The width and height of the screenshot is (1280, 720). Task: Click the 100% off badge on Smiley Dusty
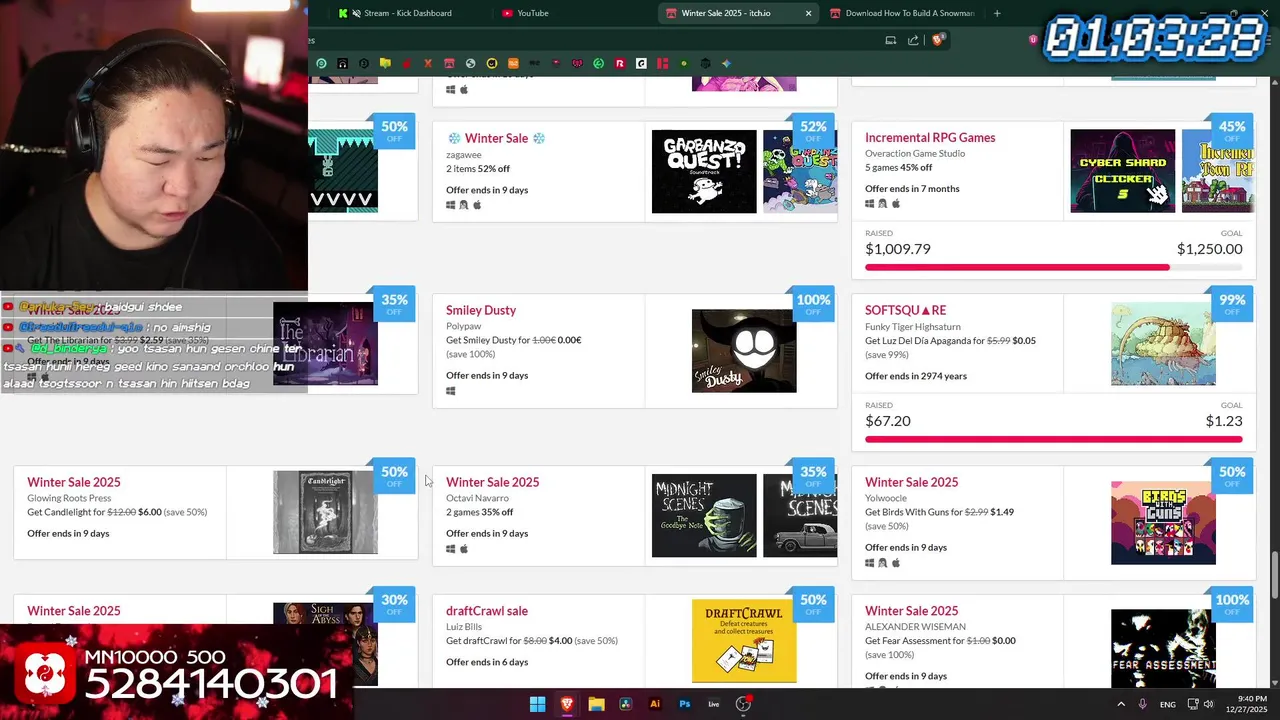pos(814,304)
